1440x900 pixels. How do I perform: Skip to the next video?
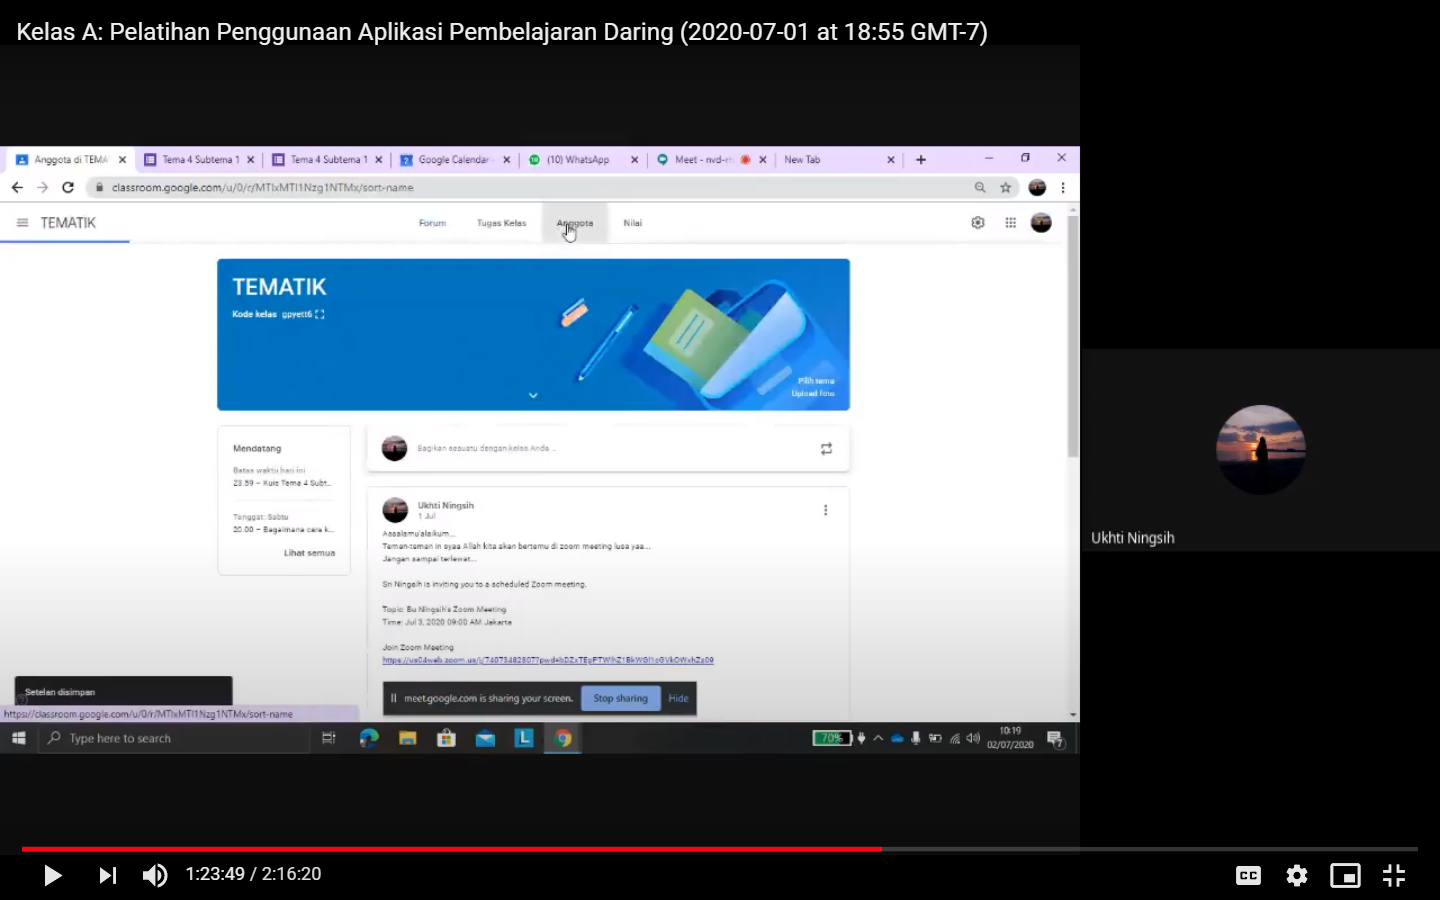click(x=107, y=876)
